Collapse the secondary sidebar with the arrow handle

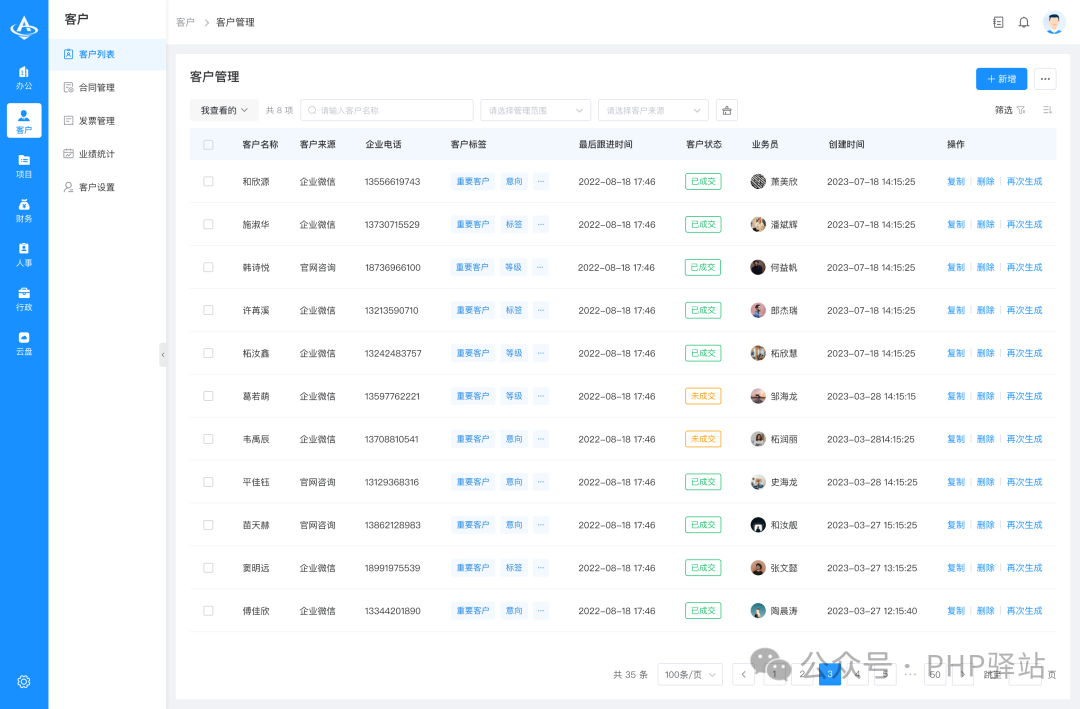pyautogui.click(x=163, y=355)
